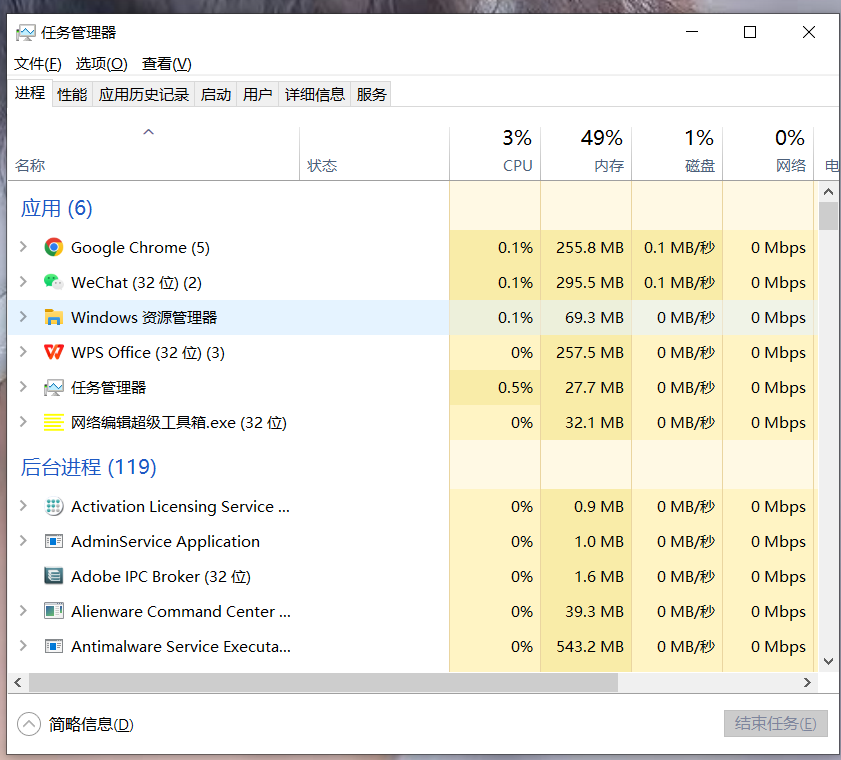Open the 查看(V) menu

tap(166, 64)
